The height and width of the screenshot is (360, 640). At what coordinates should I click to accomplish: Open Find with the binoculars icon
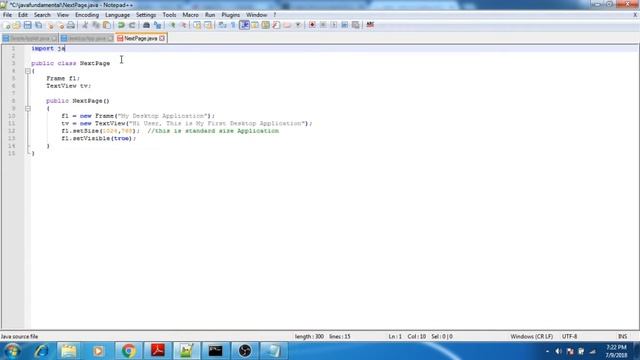point(146,25)
